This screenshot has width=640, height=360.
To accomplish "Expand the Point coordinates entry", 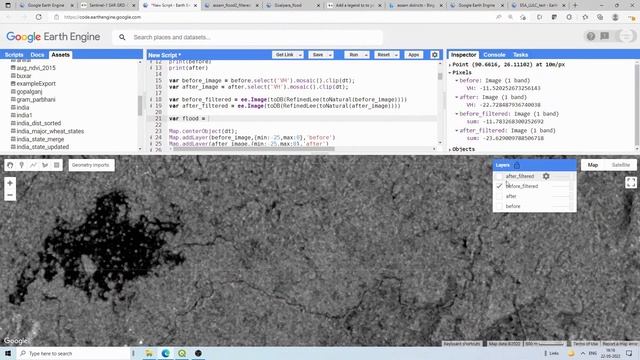I will tap(450, 64).
